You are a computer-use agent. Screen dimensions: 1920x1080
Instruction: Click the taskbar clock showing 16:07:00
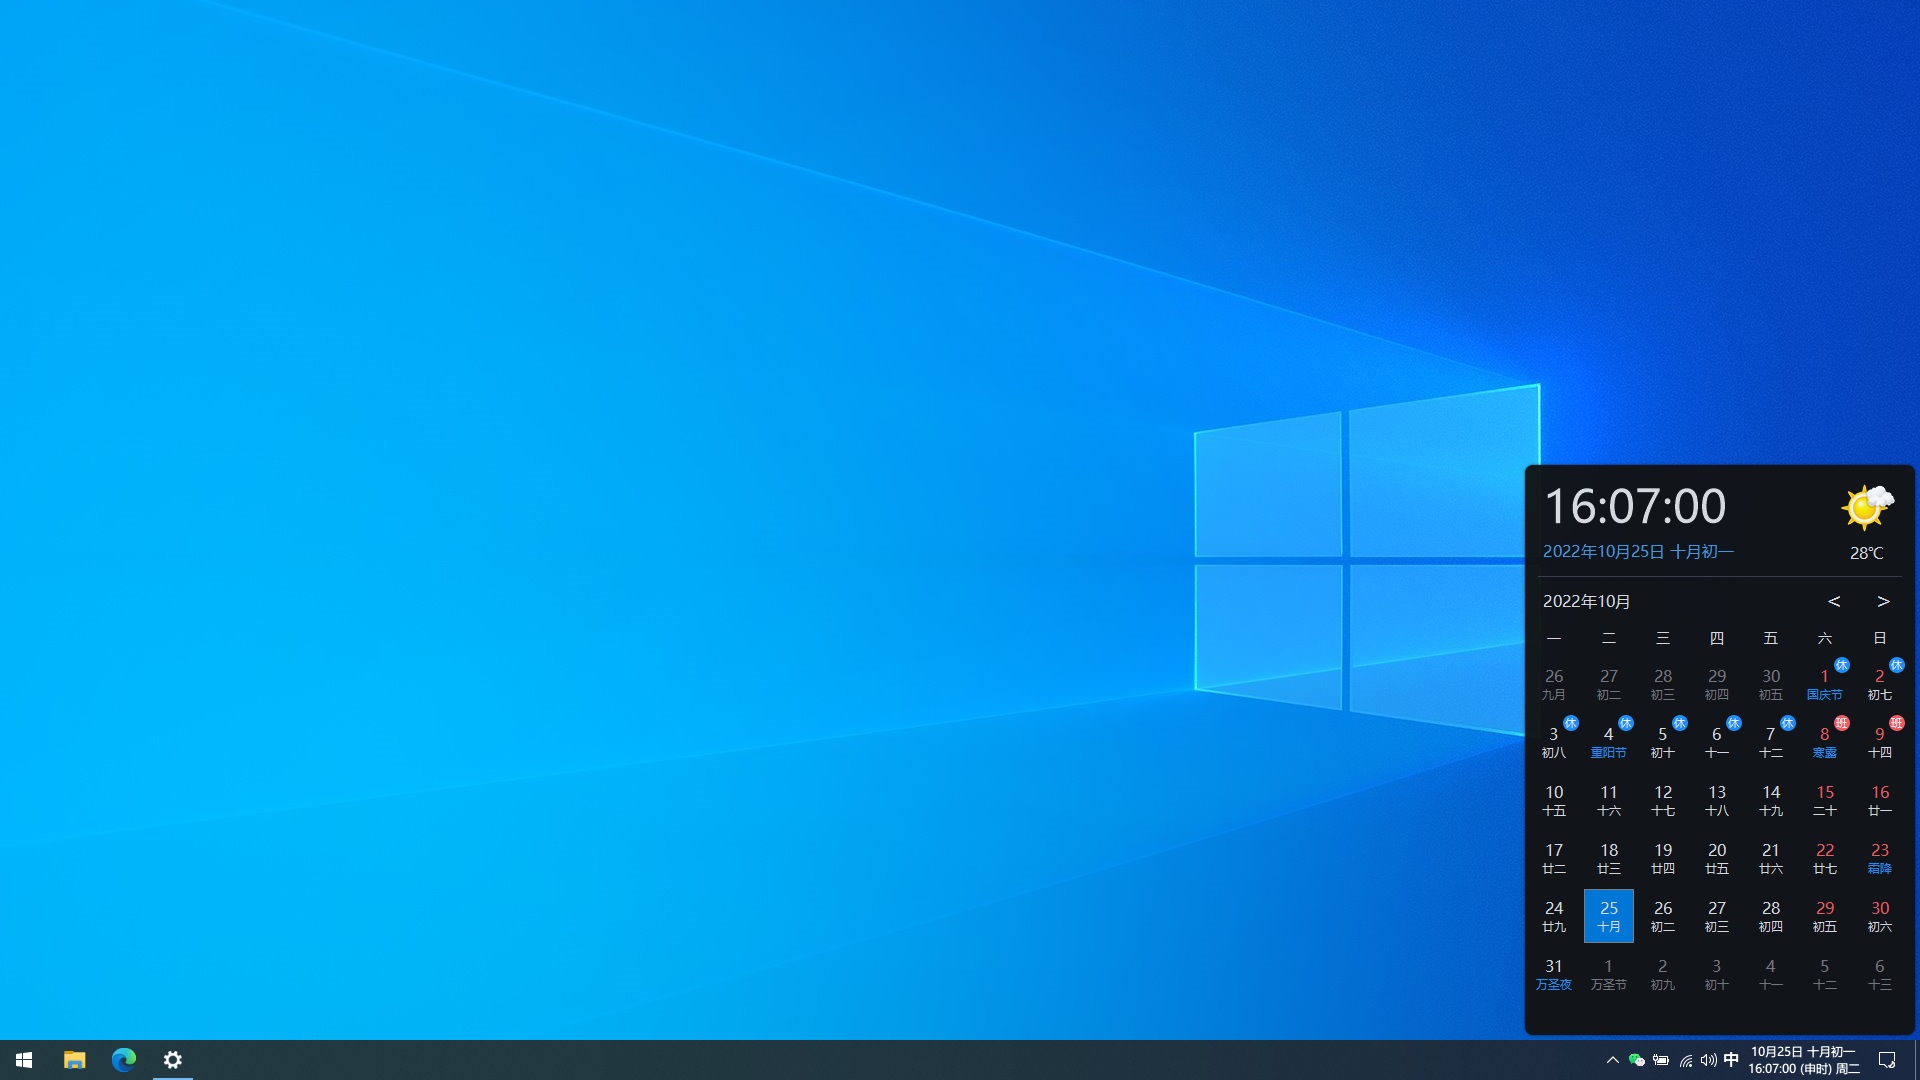pos(1803,1060)
